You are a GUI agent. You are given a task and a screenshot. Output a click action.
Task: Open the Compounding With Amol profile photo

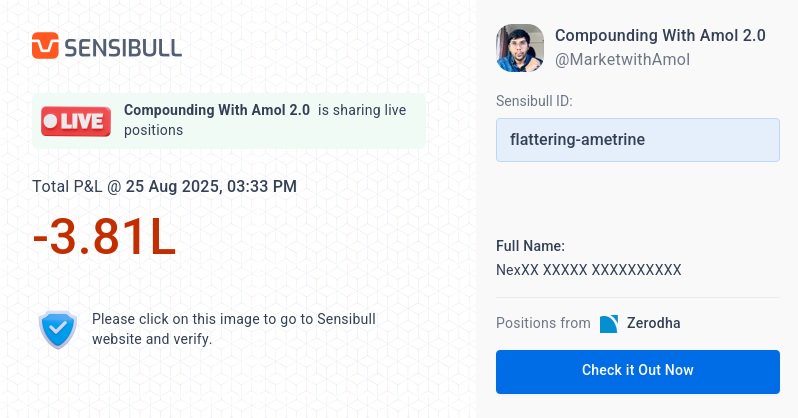click(520, 48)
